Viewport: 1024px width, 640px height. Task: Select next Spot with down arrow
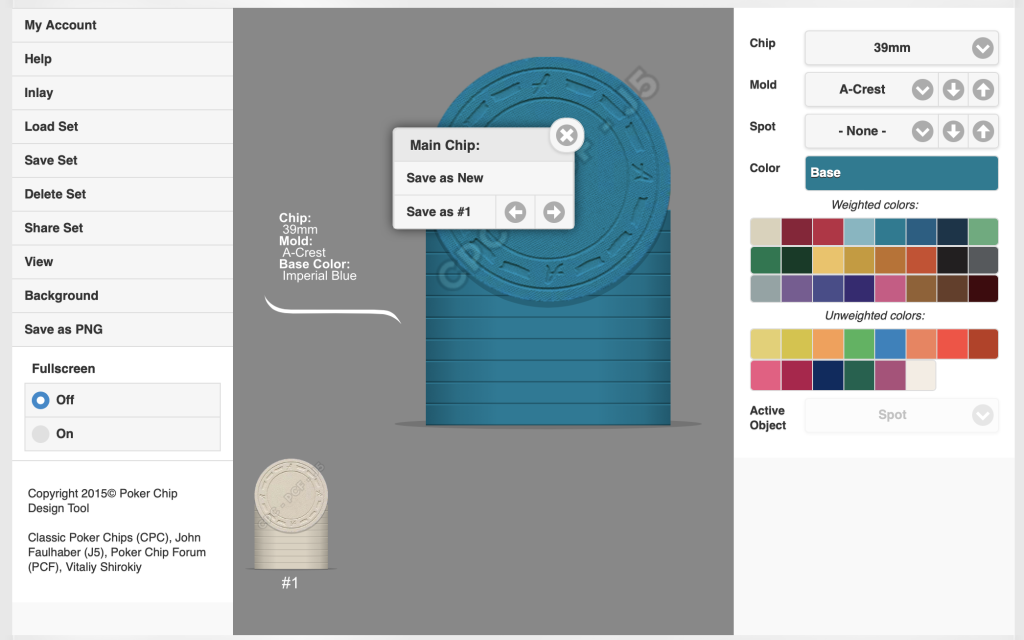pos(953,131)
